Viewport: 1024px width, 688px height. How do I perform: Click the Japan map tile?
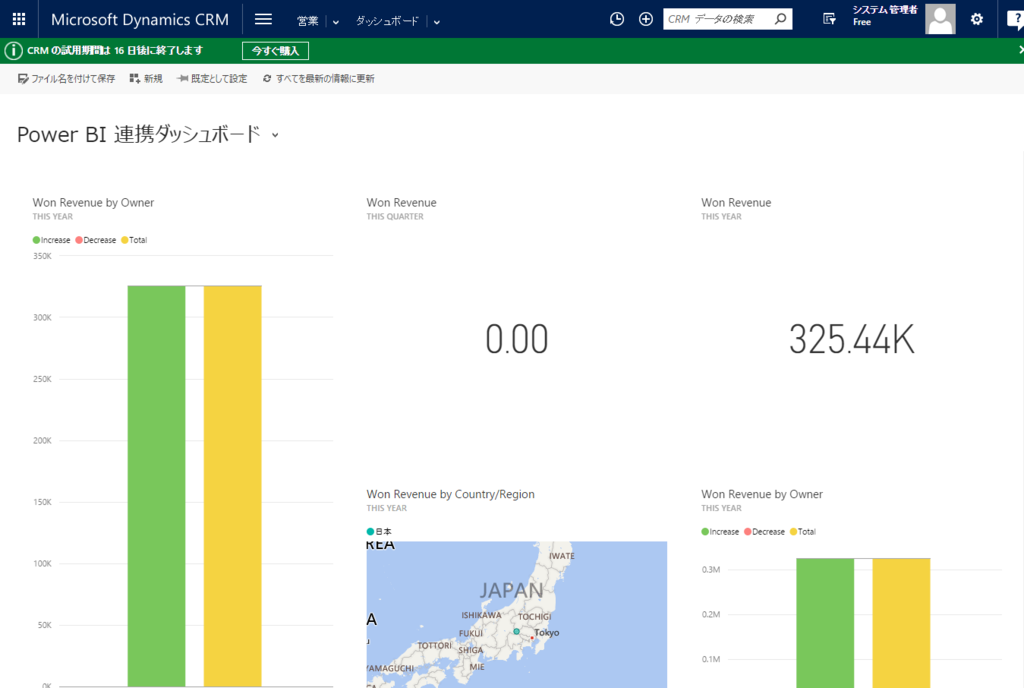point(517,614)
